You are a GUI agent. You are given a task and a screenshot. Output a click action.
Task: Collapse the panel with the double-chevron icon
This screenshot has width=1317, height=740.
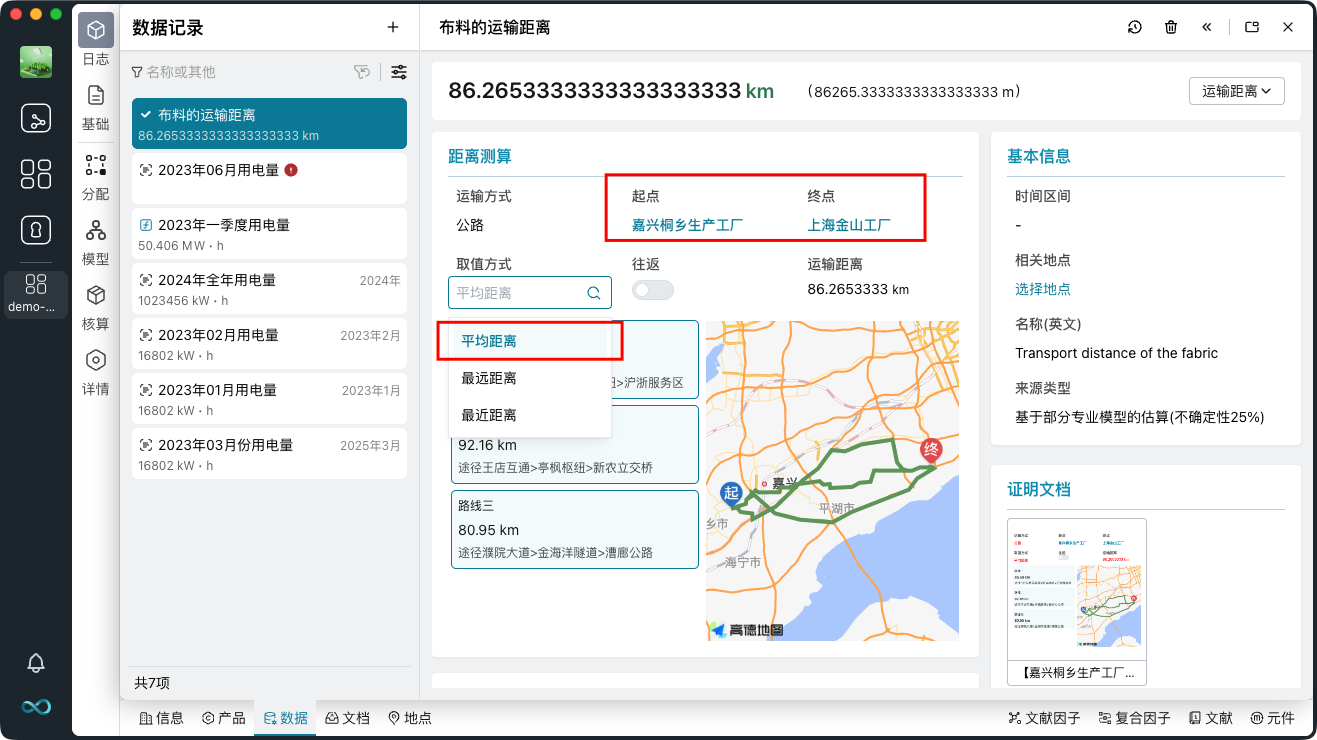pos(1206,27)
